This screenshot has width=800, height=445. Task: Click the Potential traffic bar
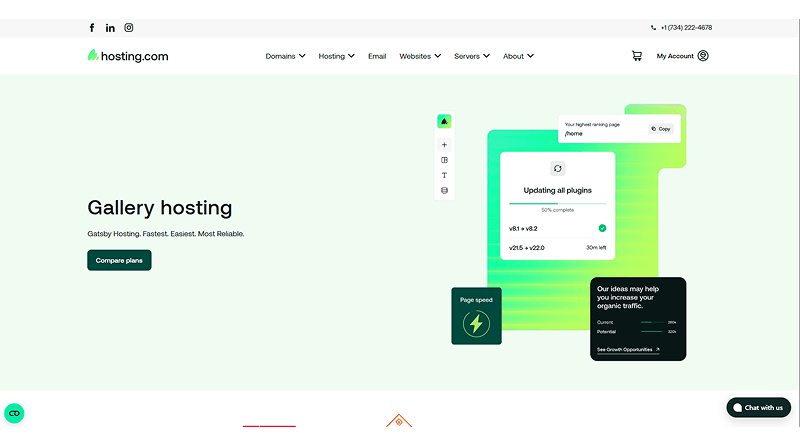(653, 332)
